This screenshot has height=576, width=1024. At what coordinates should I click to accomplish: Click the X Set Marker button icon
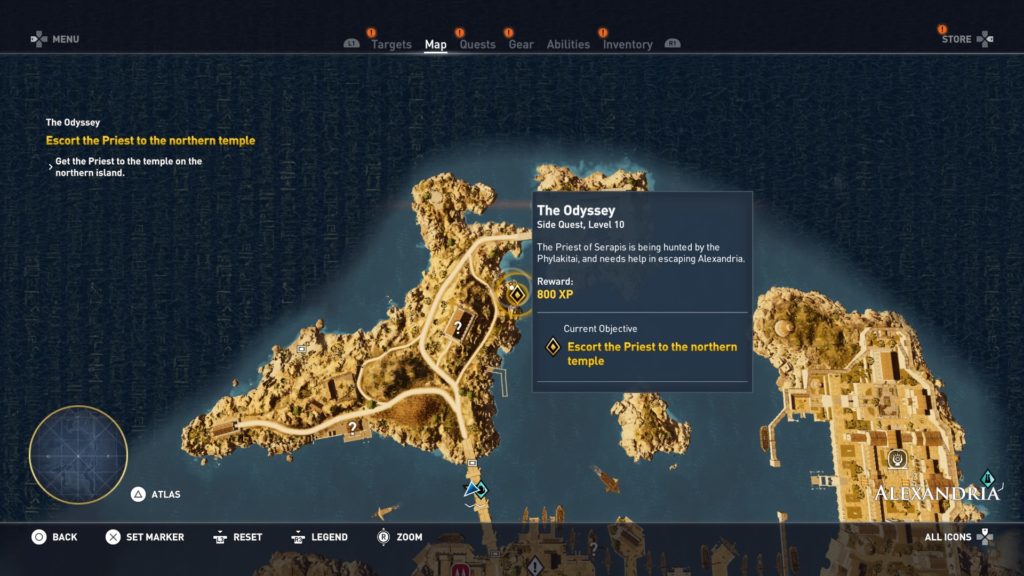pos(112,537)
